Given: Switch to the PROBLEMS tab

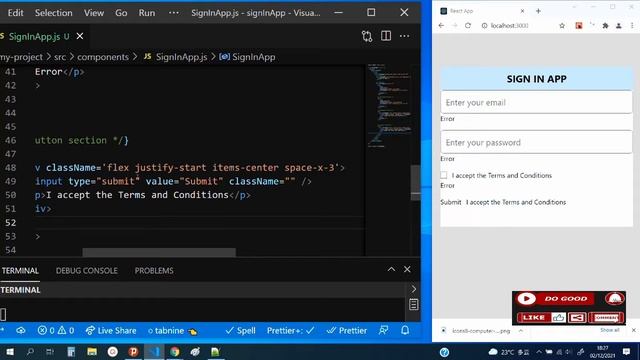Looking at the screenshot, I should pos(154,271).
